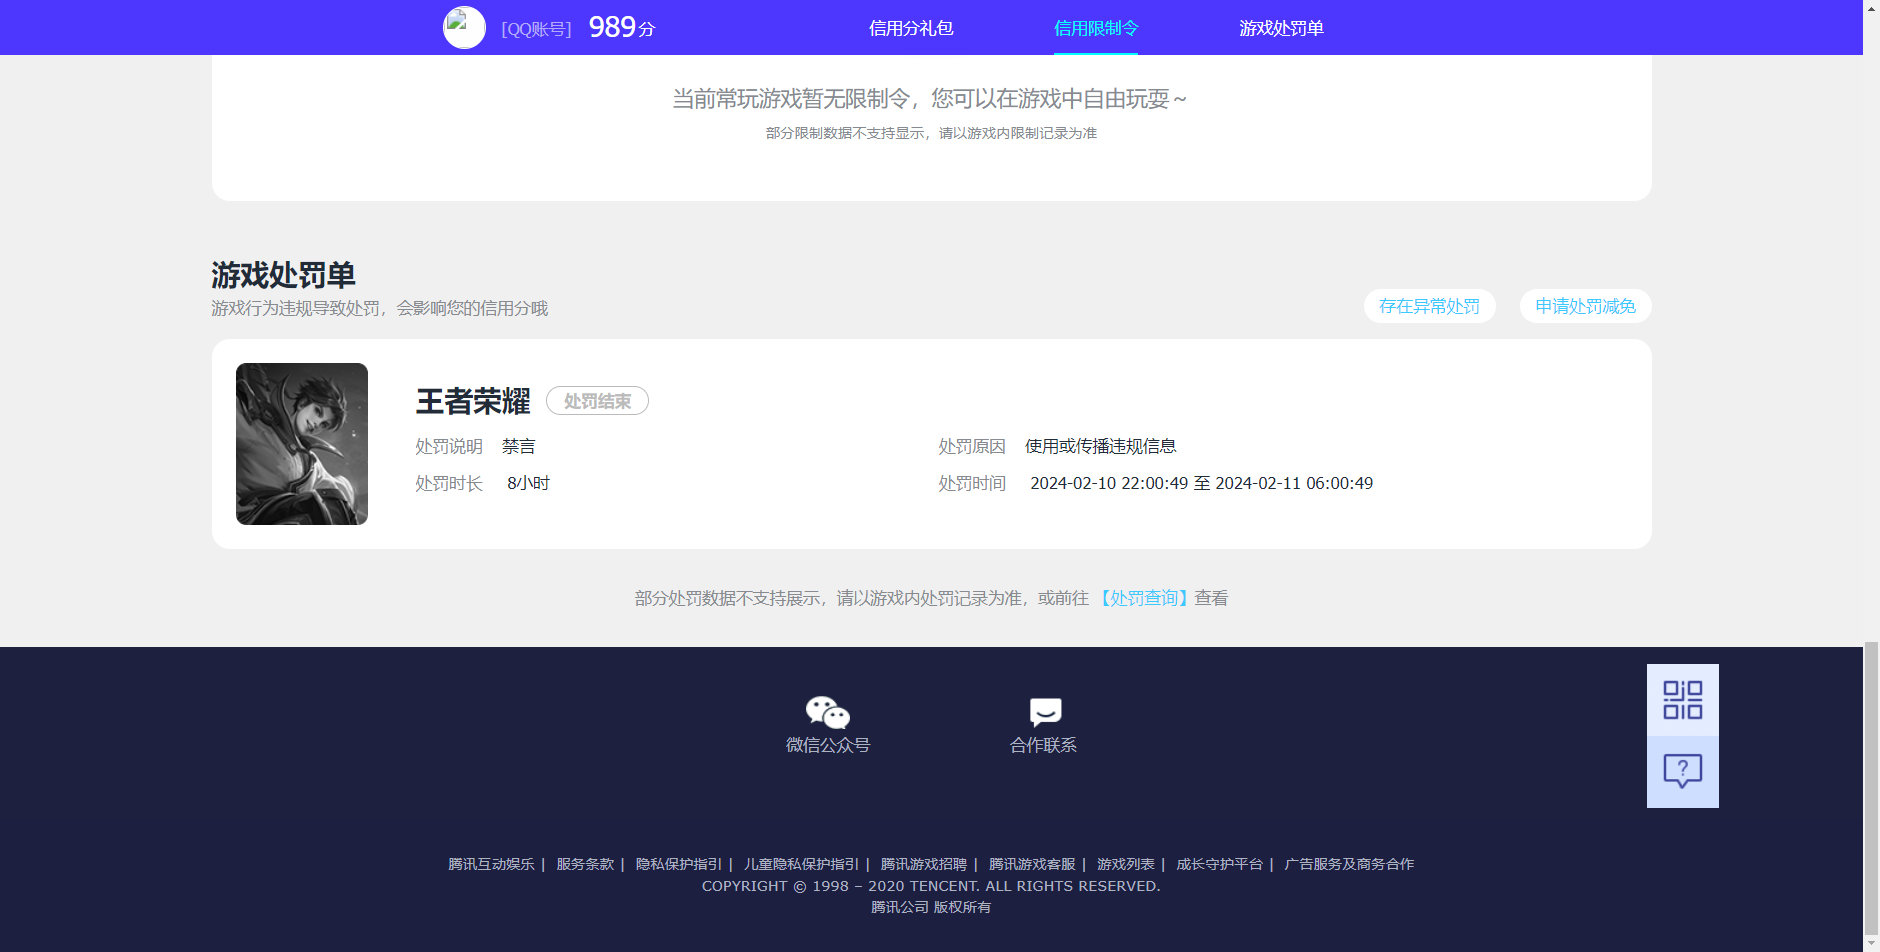The width and height of the screenshot is (1880, 952).
Task: Open the QR code floating widget
Action: tap(1683, 700)
